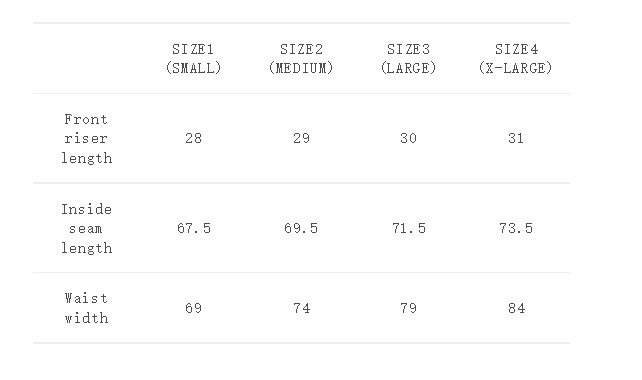
Task: Select the inside seam value 71.5
Action: [409, 228]
